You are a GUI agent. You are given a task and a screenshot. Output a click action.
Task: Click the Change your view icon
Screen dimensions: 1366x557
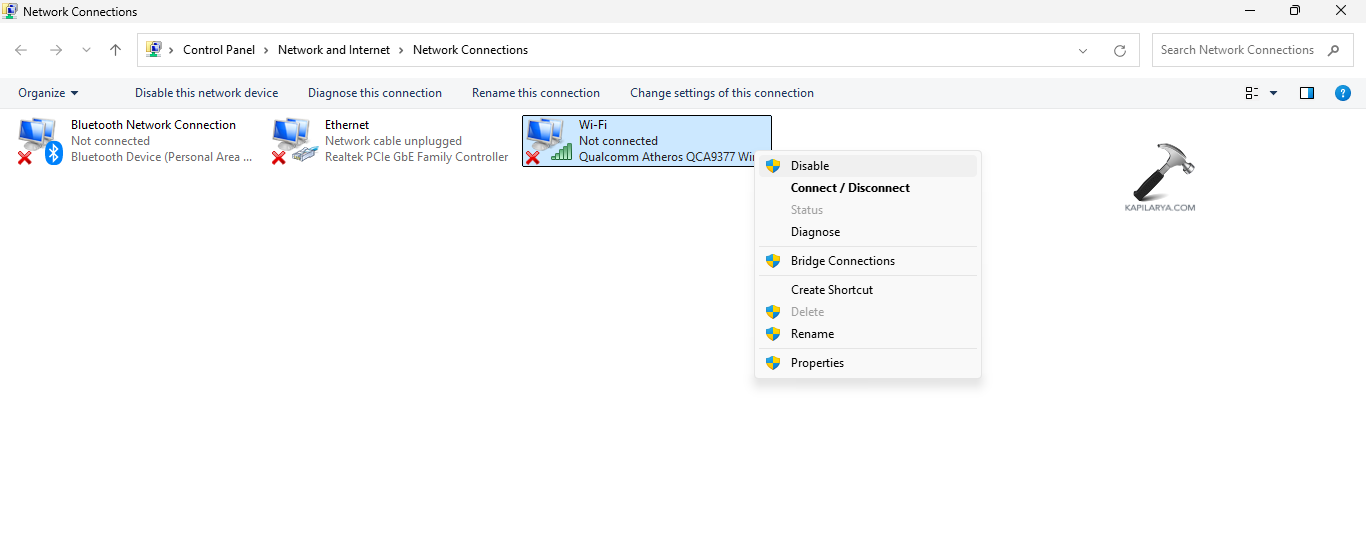[x=1252, y=93]
